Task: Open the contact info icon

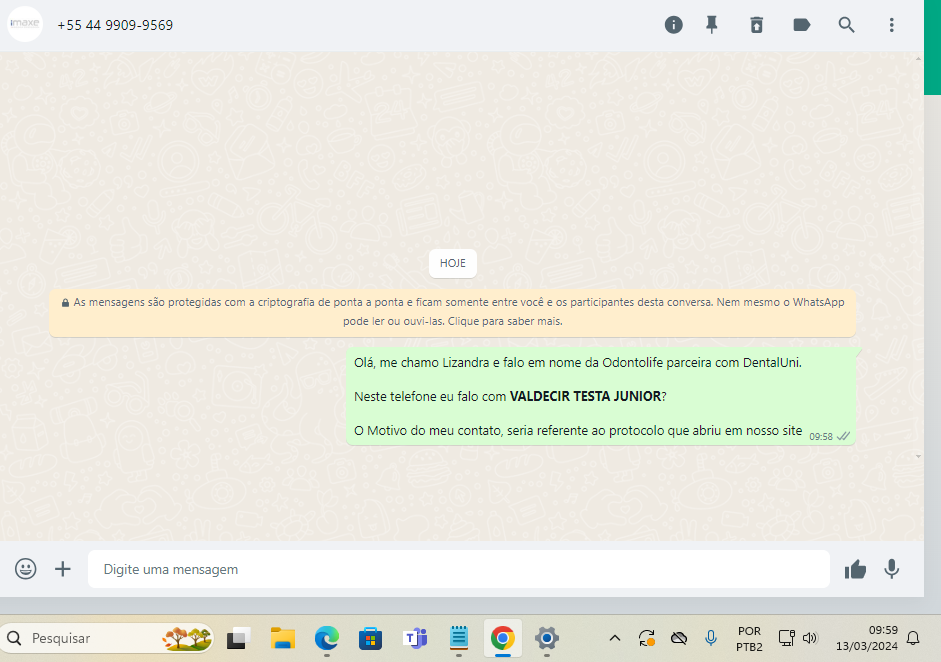Action: click(673, 25)
